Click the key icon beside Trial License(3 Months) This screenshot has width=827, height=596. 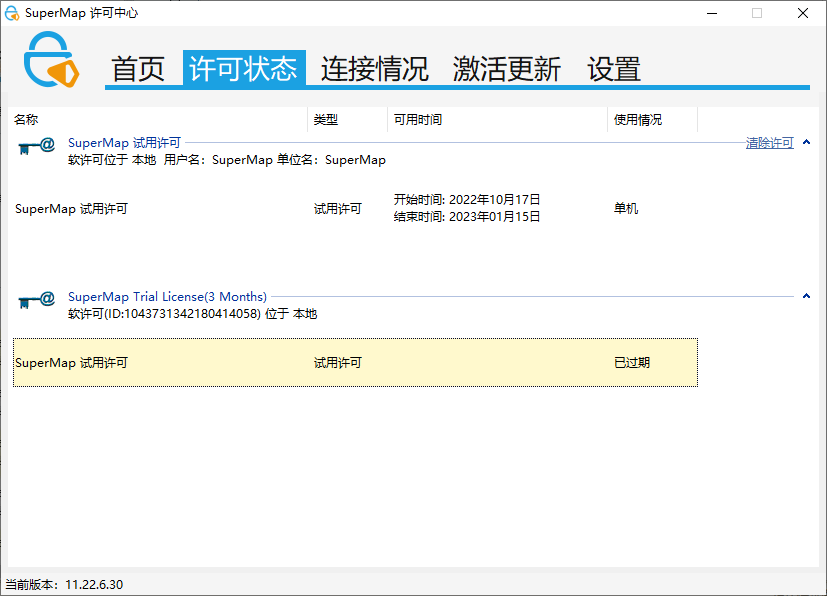point(36,300)
